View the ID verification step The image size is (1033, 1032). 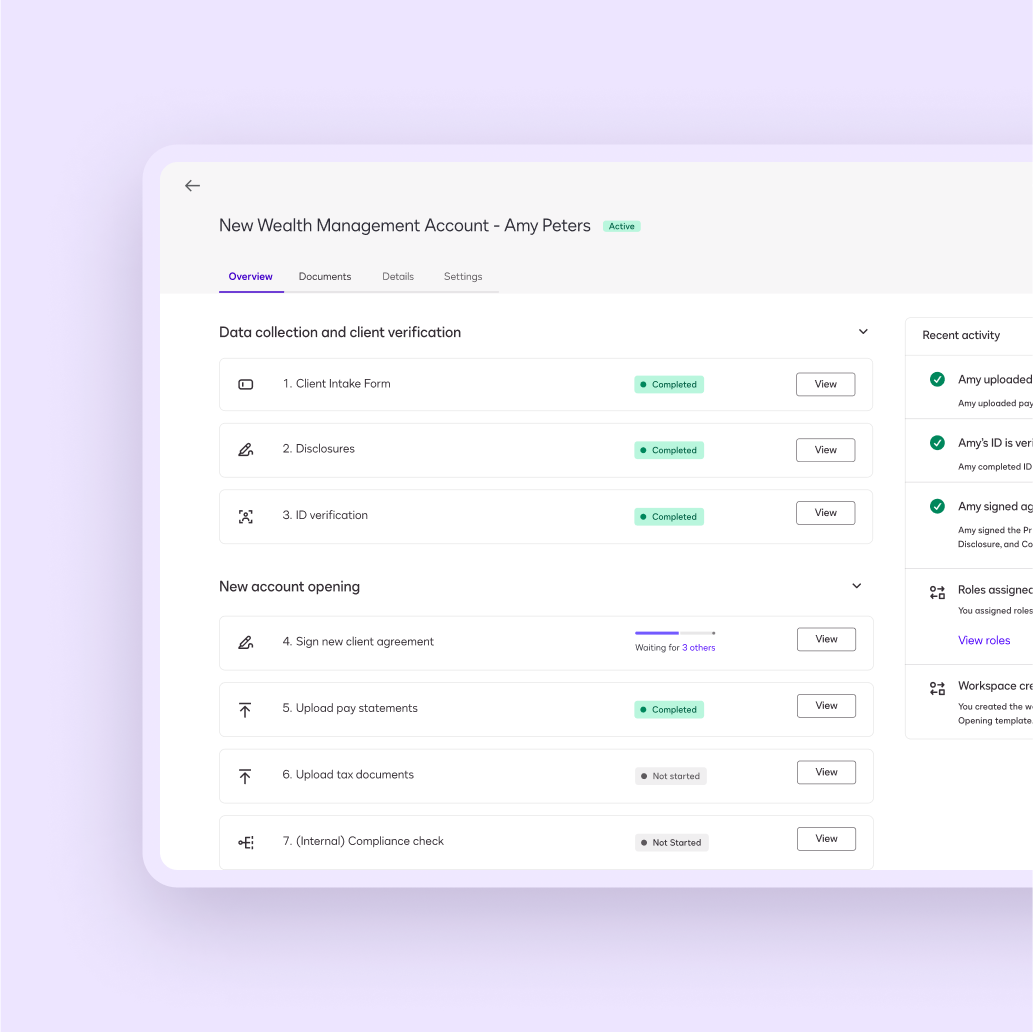point(825,513)
